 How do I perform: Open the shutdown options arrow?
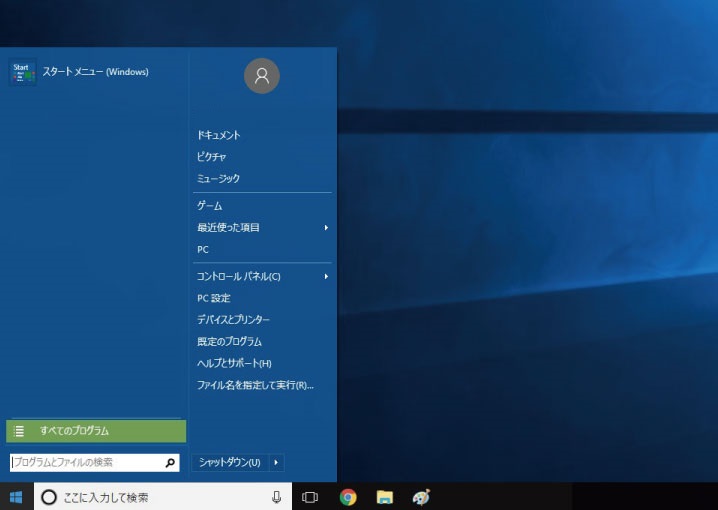(276, 463)
